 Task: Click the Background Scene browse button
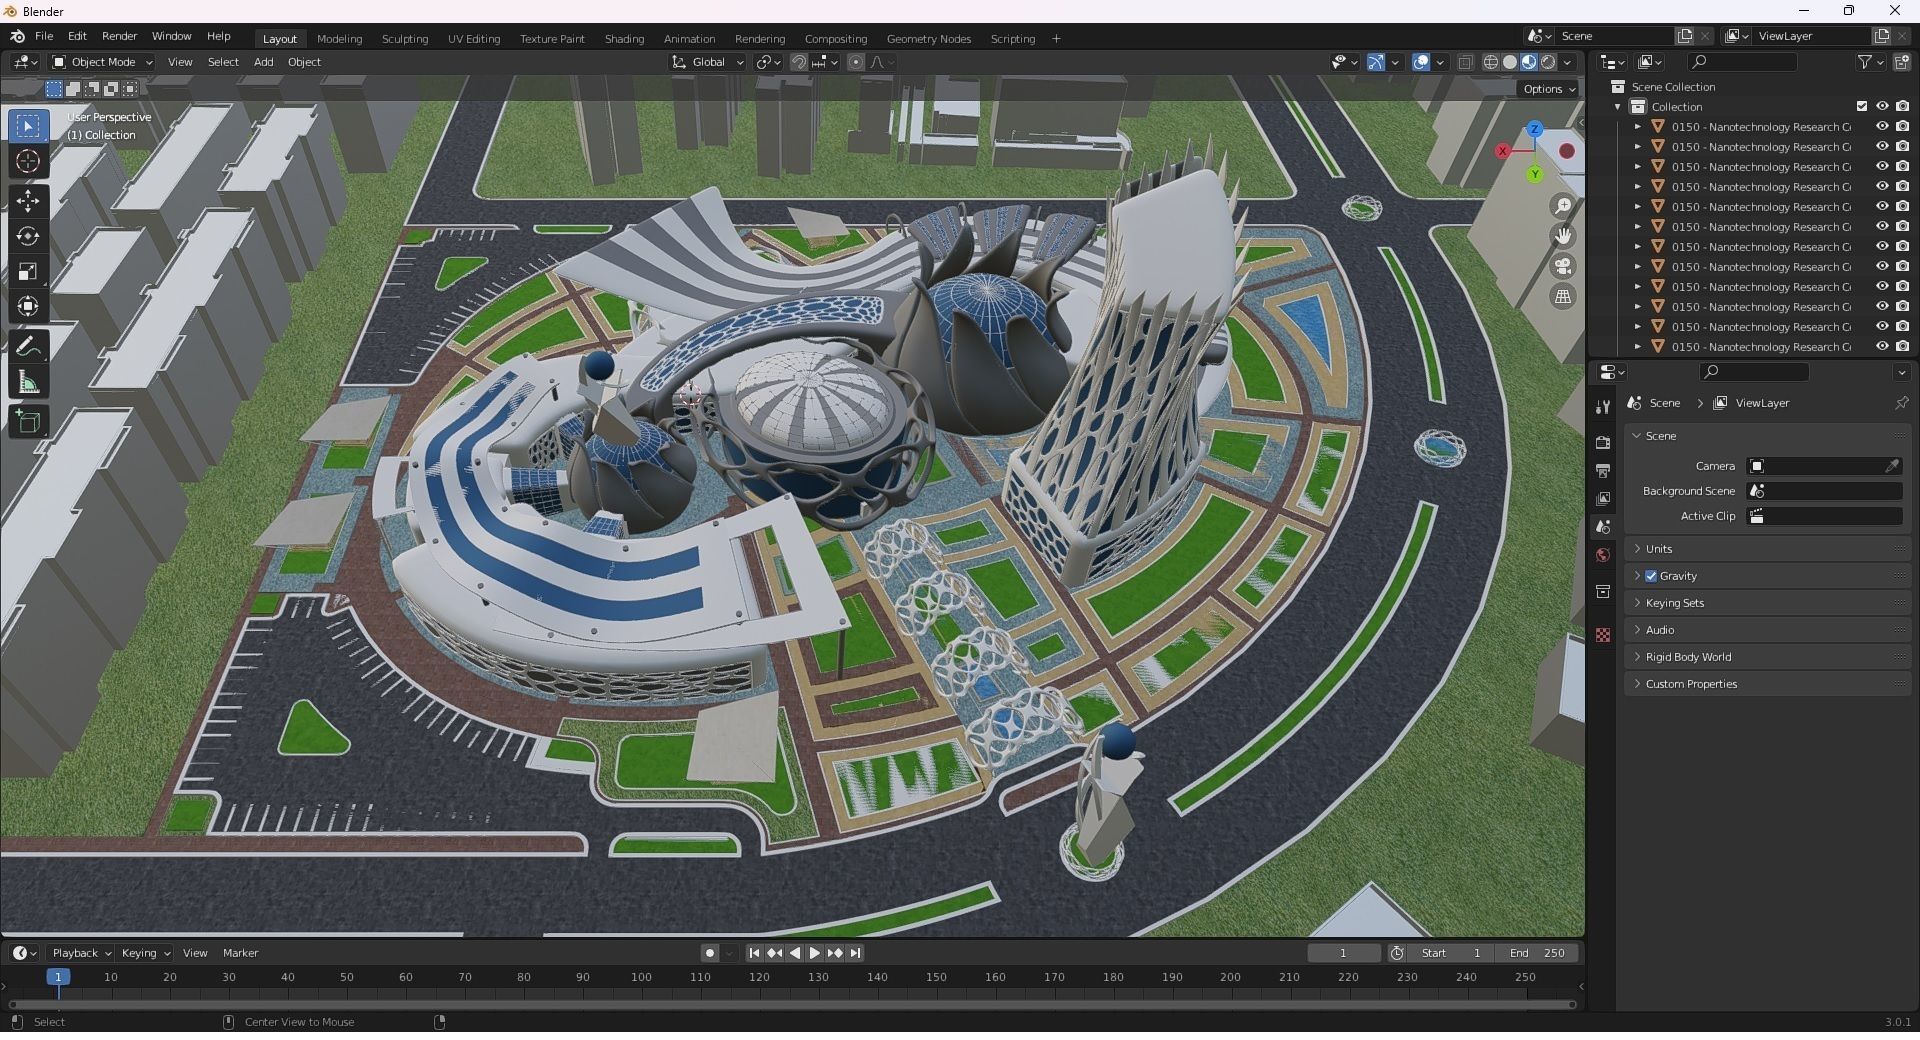1756,491
